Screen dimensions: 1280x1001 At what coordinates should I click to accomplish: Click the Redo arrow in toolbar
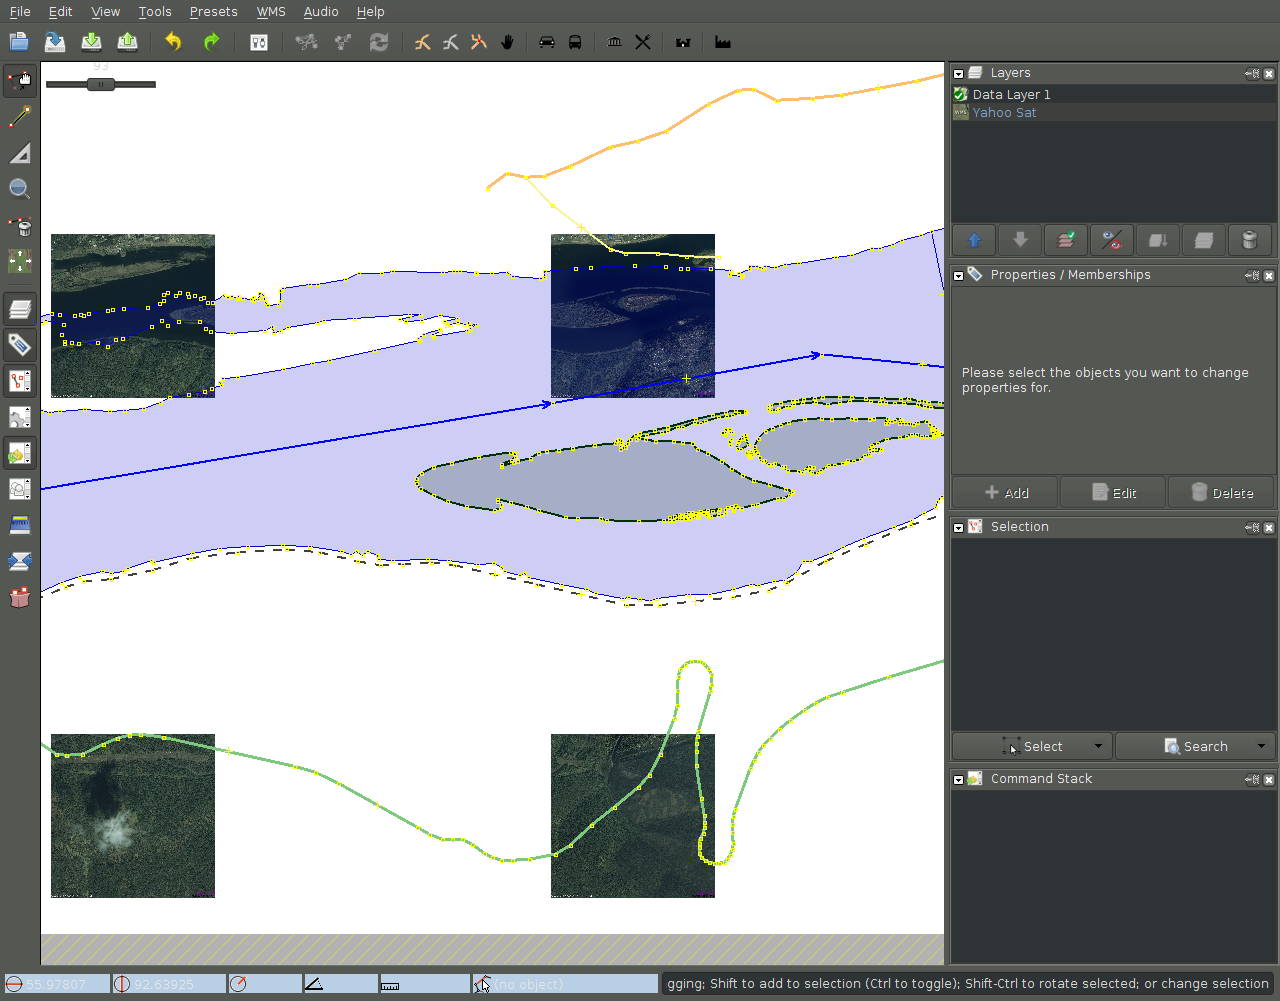coord(211,42)
